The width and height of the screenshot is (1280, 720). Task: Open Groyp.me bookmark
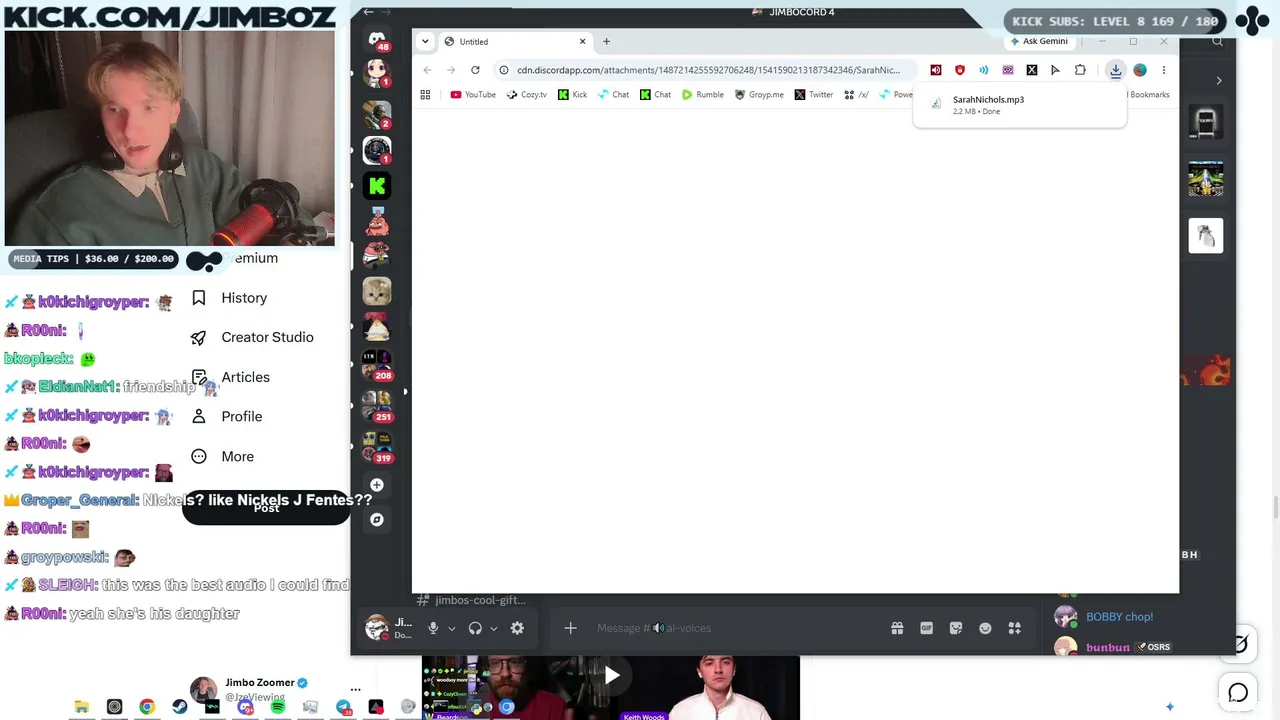coord(759,95)
